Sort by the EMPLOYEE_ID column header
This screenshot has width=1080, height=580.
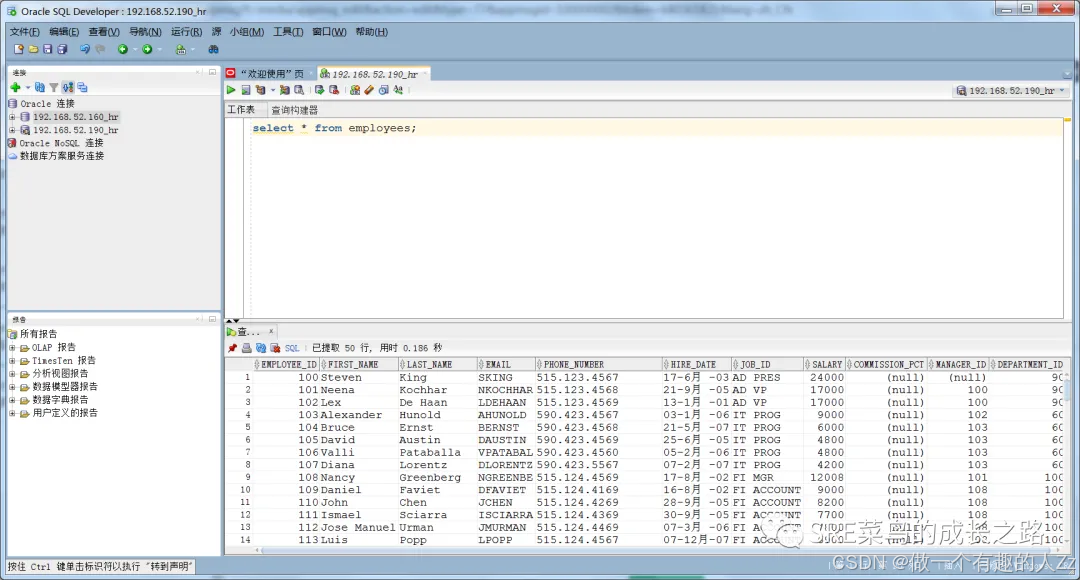[285, 364]
